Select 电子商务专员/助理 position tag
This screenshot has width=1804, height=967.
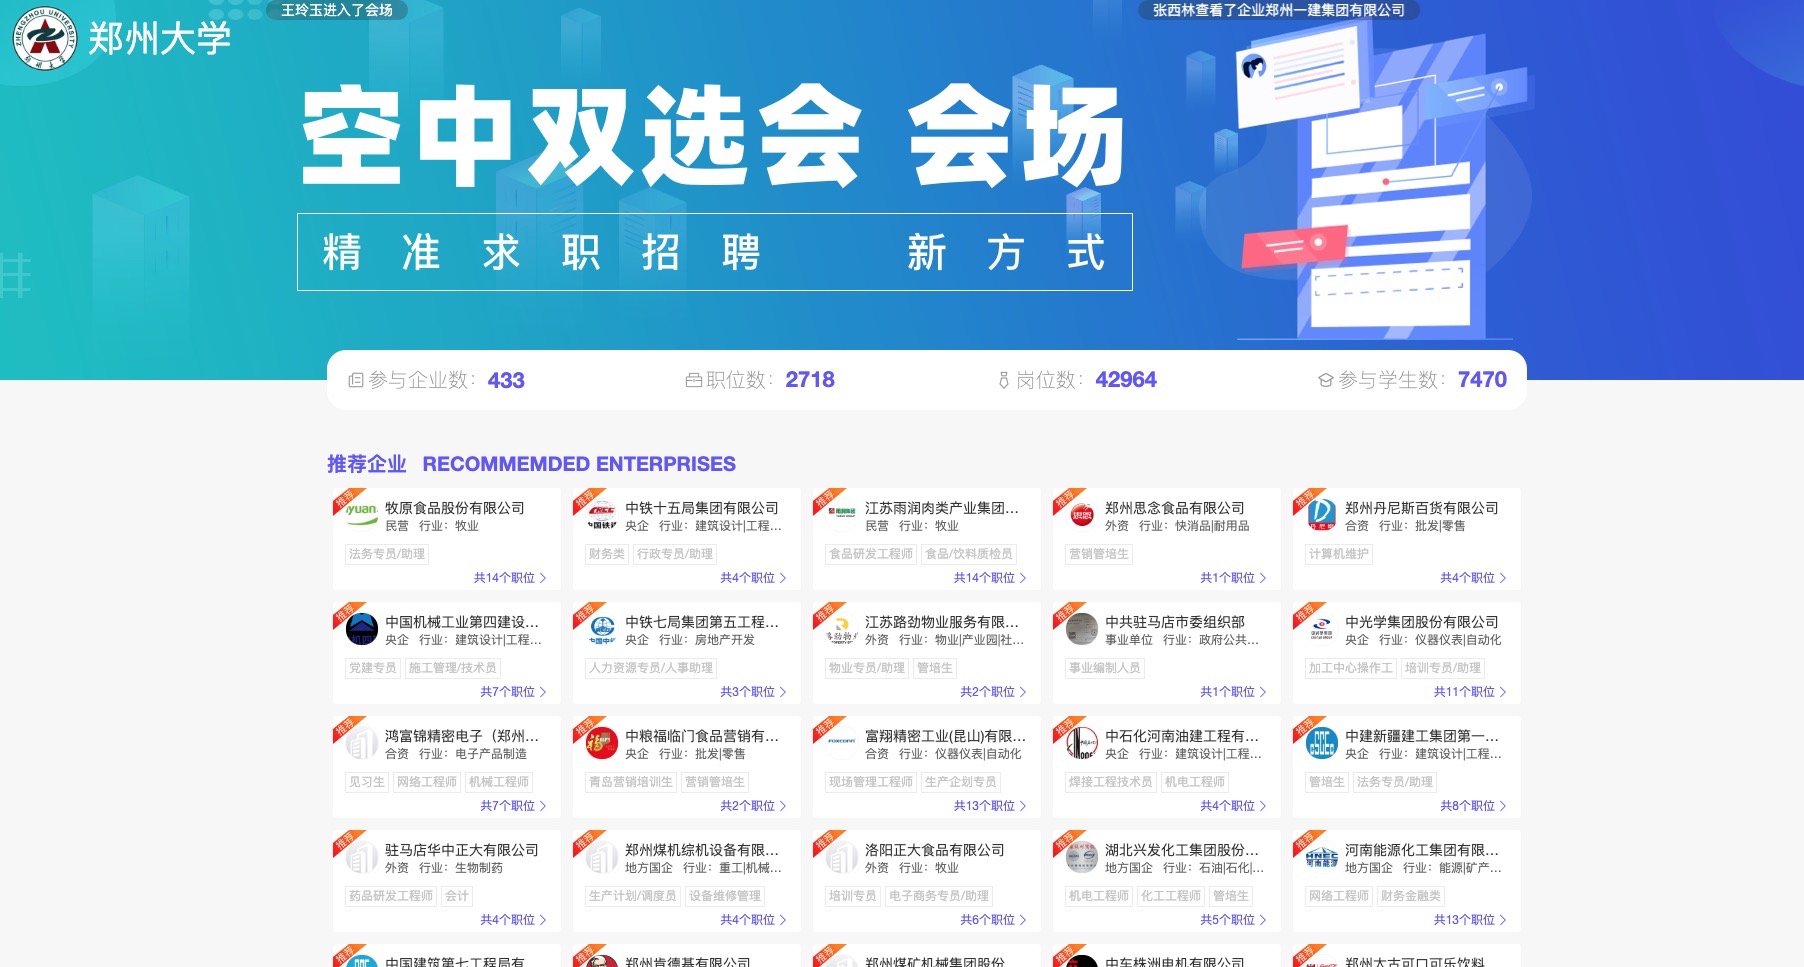click(939, 896)
